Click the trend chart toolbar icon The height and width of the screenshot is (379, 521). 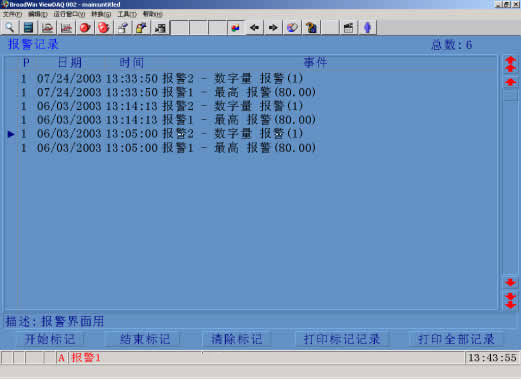pos(66,27)
